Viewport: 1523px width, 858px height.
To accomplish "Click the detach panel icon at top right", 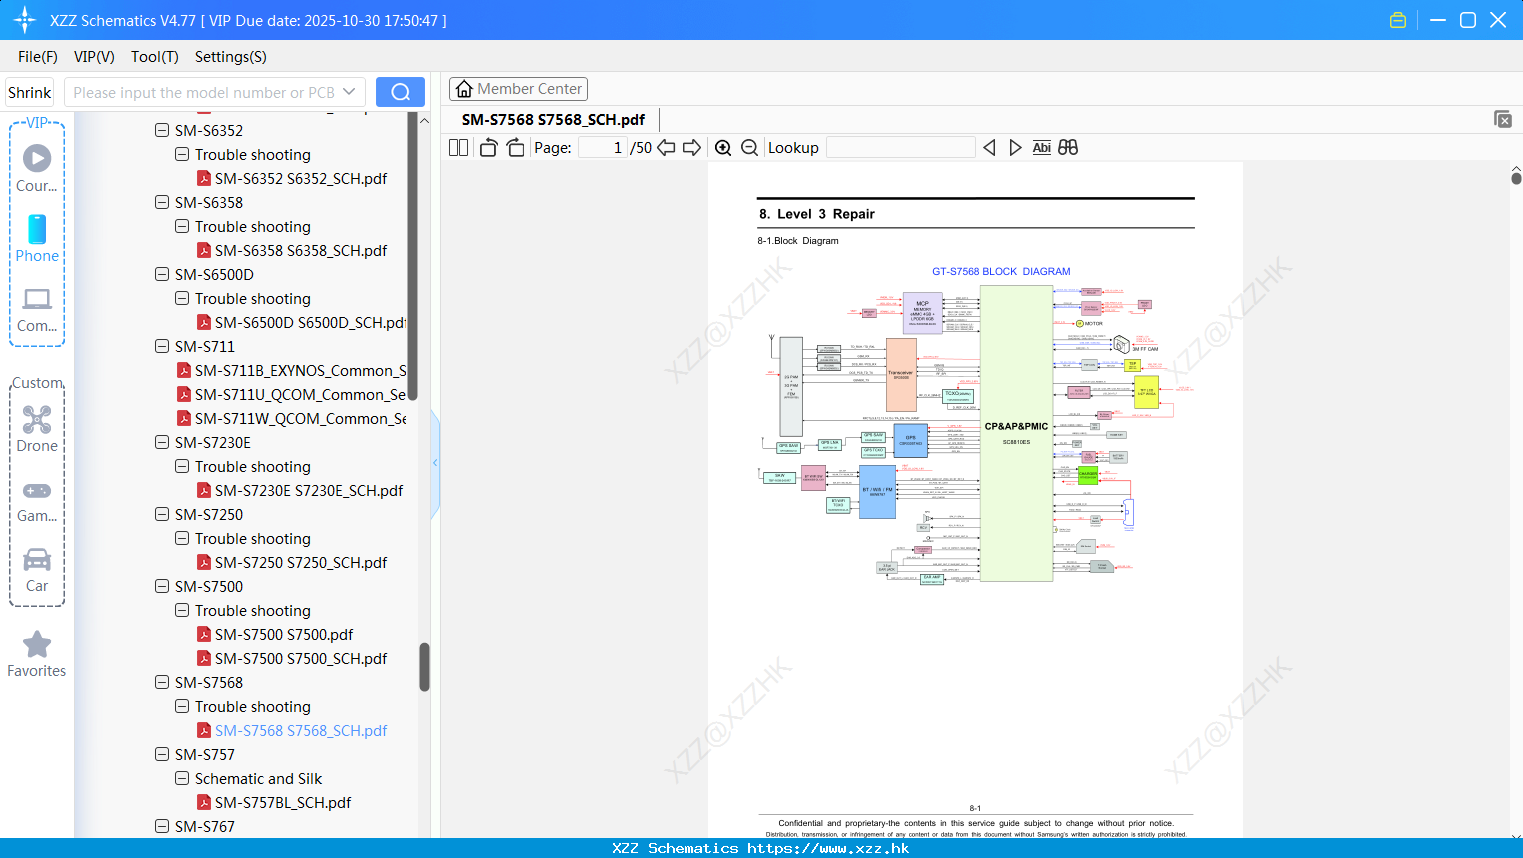I will click(x=1503, y=119).
